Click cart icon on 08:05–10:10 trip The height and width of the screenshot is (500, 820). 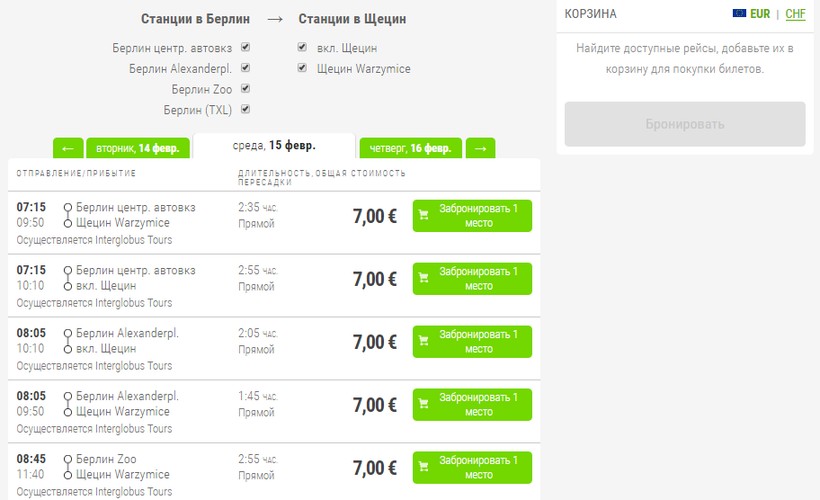424,341
